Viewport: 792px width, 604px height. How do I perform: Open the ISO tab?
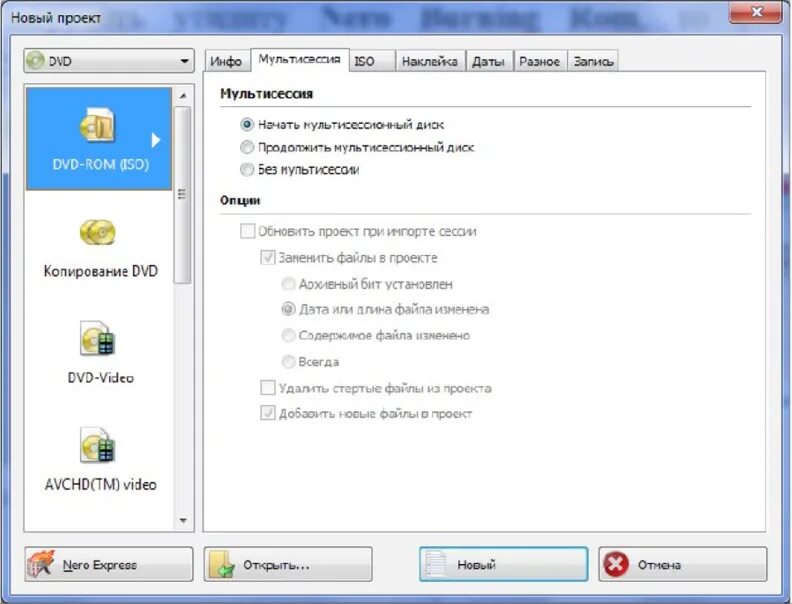(x=372, y=62)
